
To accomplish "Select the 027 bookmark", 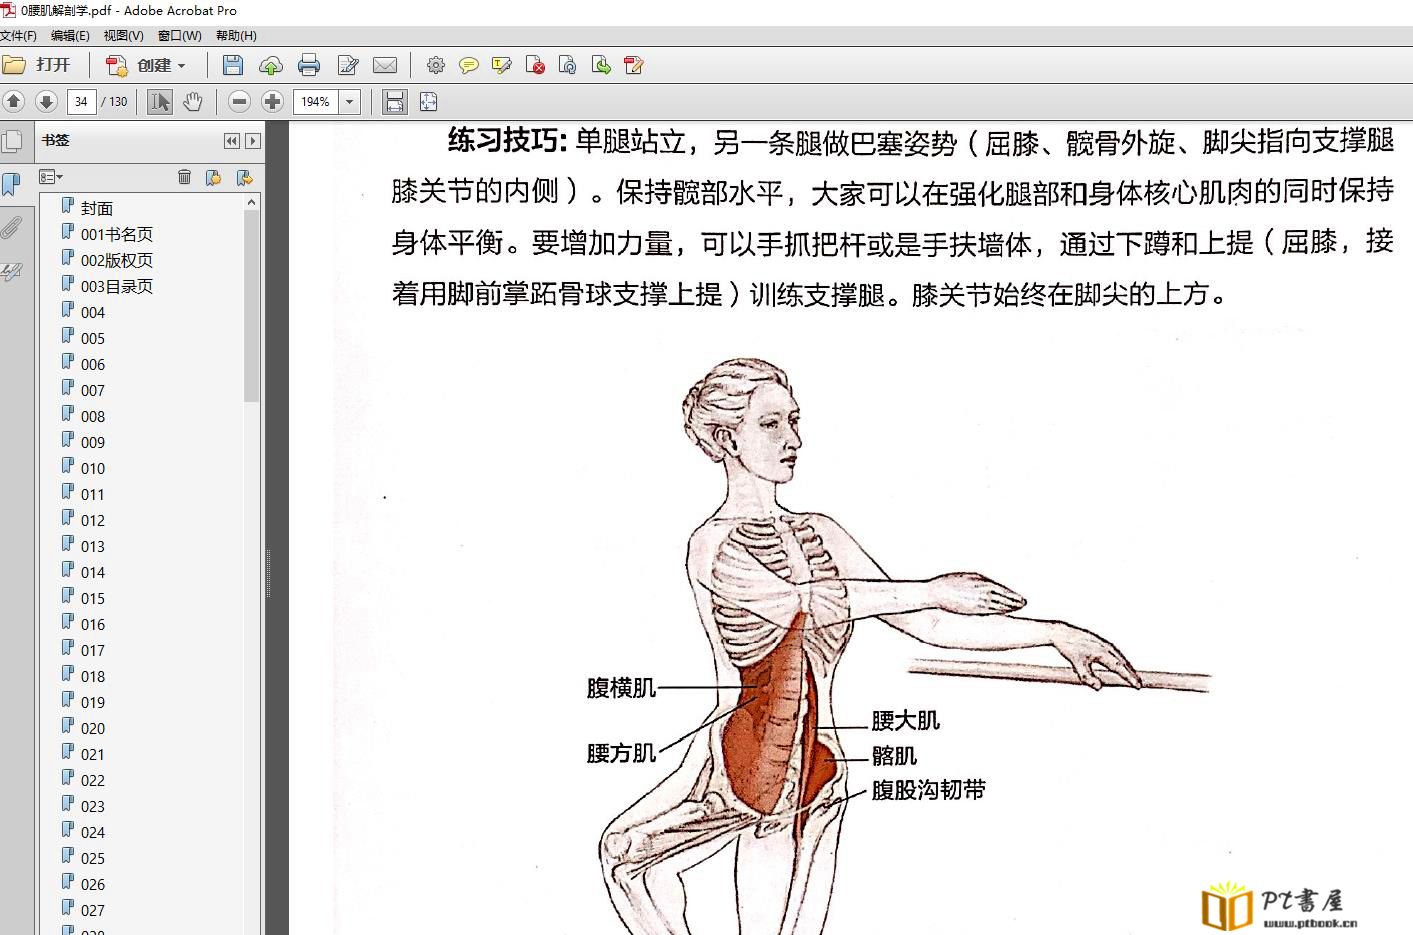I will (93, 910).
